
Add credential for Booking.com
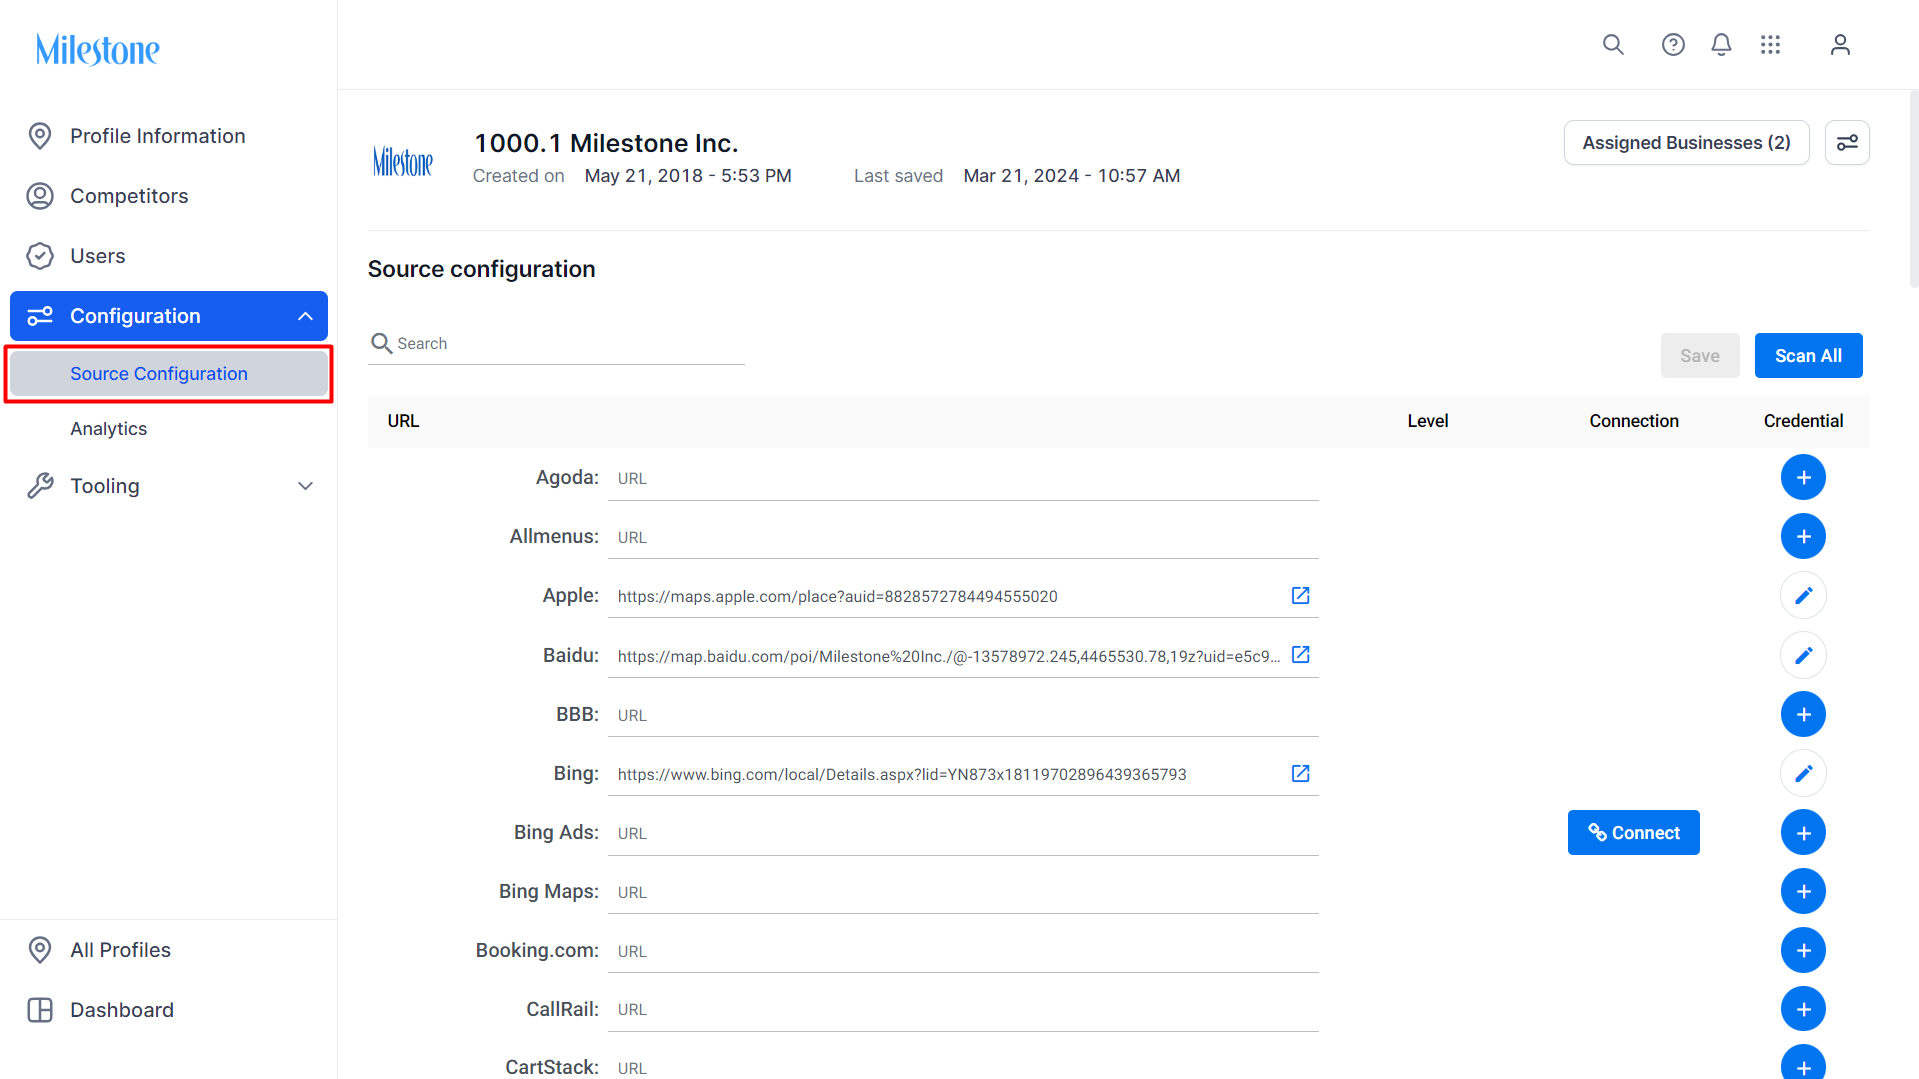tap(1803, 951)
